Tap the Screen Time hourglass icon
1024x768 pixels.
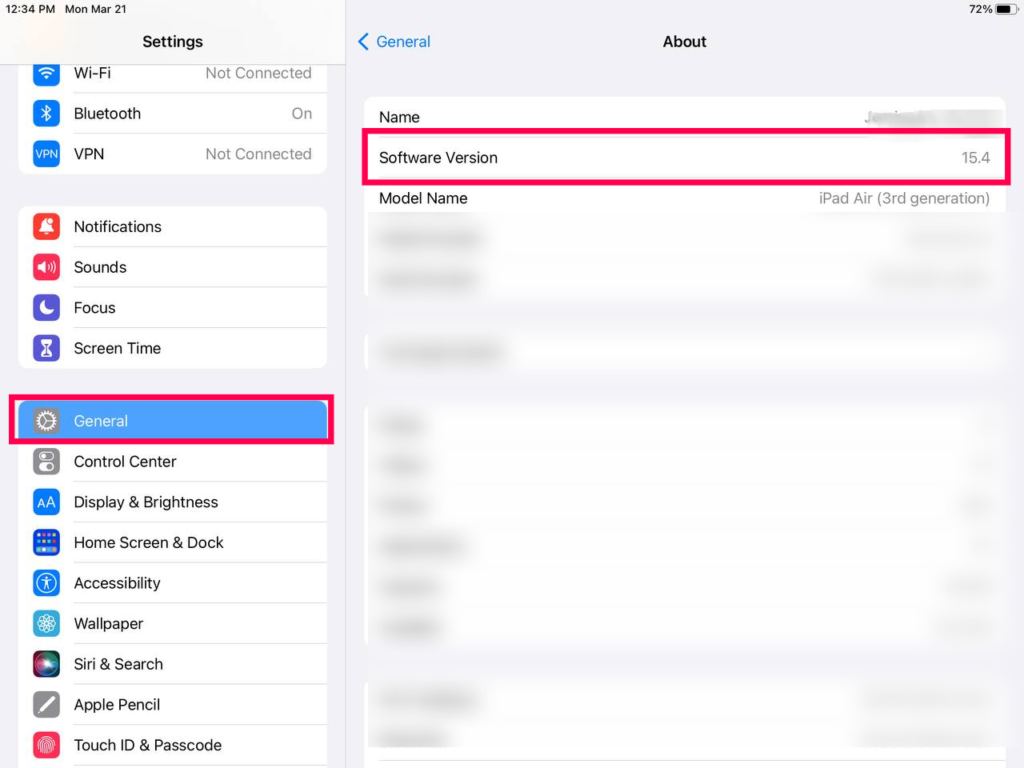pyautogui.click(x=46, y=348)
